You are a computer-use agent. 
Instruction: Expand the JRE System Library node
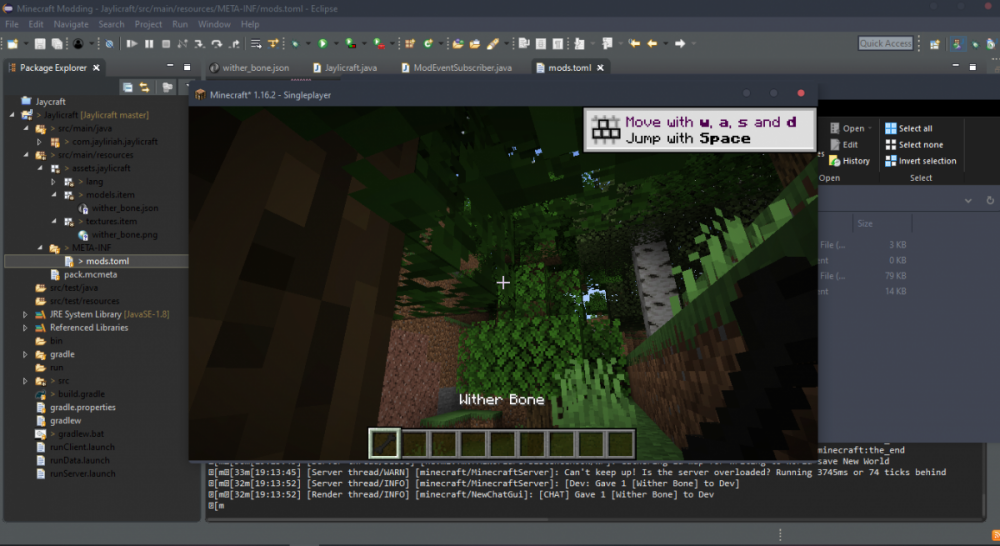click(x=26, y=314)
